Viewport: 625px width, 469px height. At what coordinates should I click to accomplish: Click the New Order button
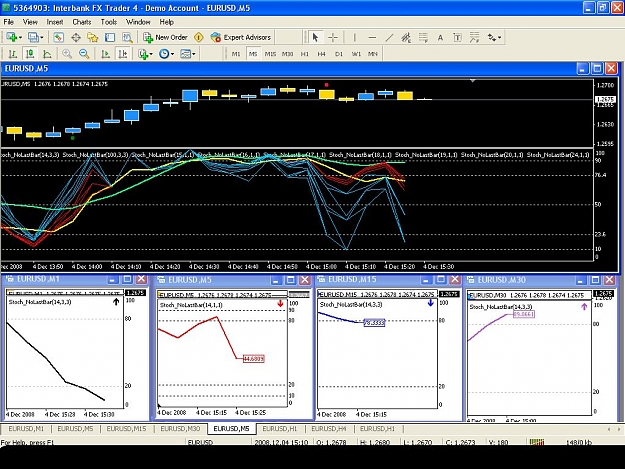click(x=165, y=37)
